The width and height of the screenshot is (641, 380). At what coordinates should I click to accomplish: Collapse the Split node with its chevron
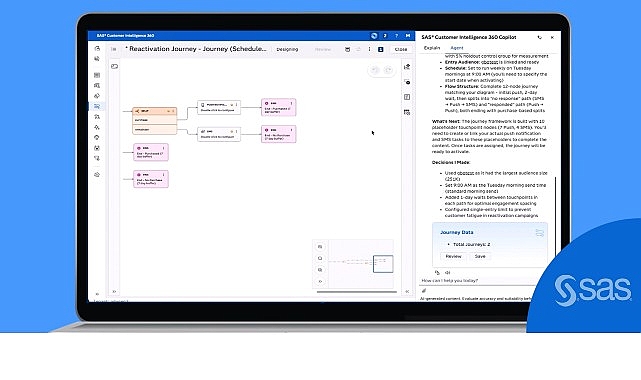click(x=168, y=111)
